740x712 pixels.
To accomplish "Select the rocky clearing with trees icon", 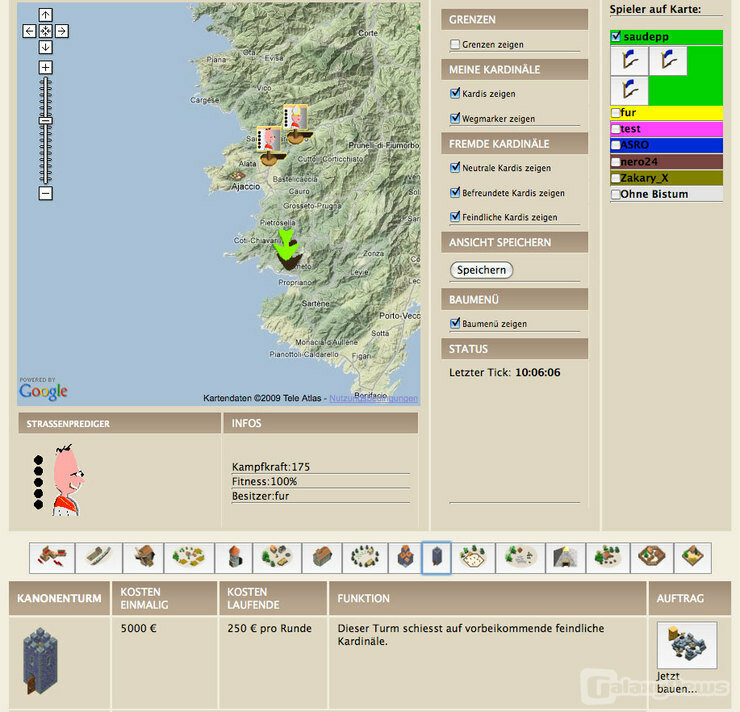I will coord(520,558).
